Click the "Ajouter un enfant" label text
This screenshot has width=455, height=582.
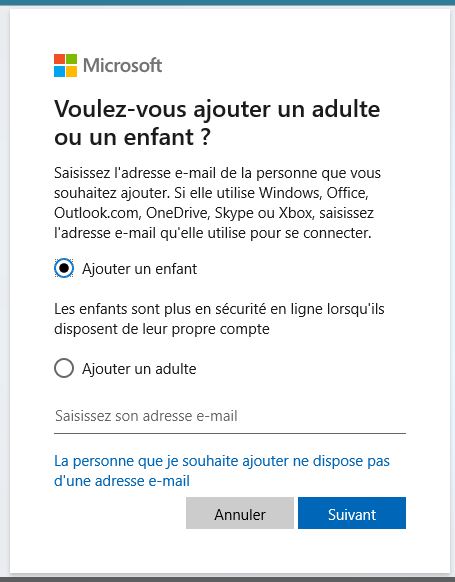tap(140, 269)
